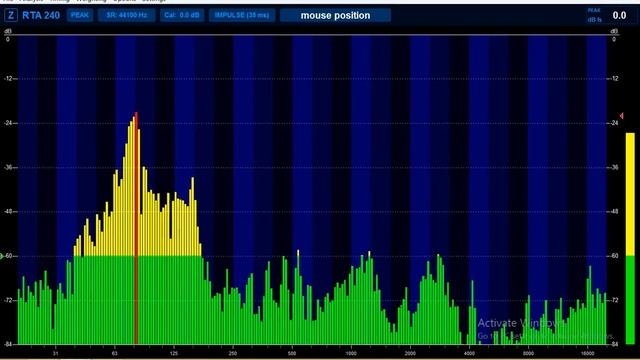Select the IMPULSE (35 ms) timing button
Viewport: 640px width, 360px height.
[x=242, y=15]
